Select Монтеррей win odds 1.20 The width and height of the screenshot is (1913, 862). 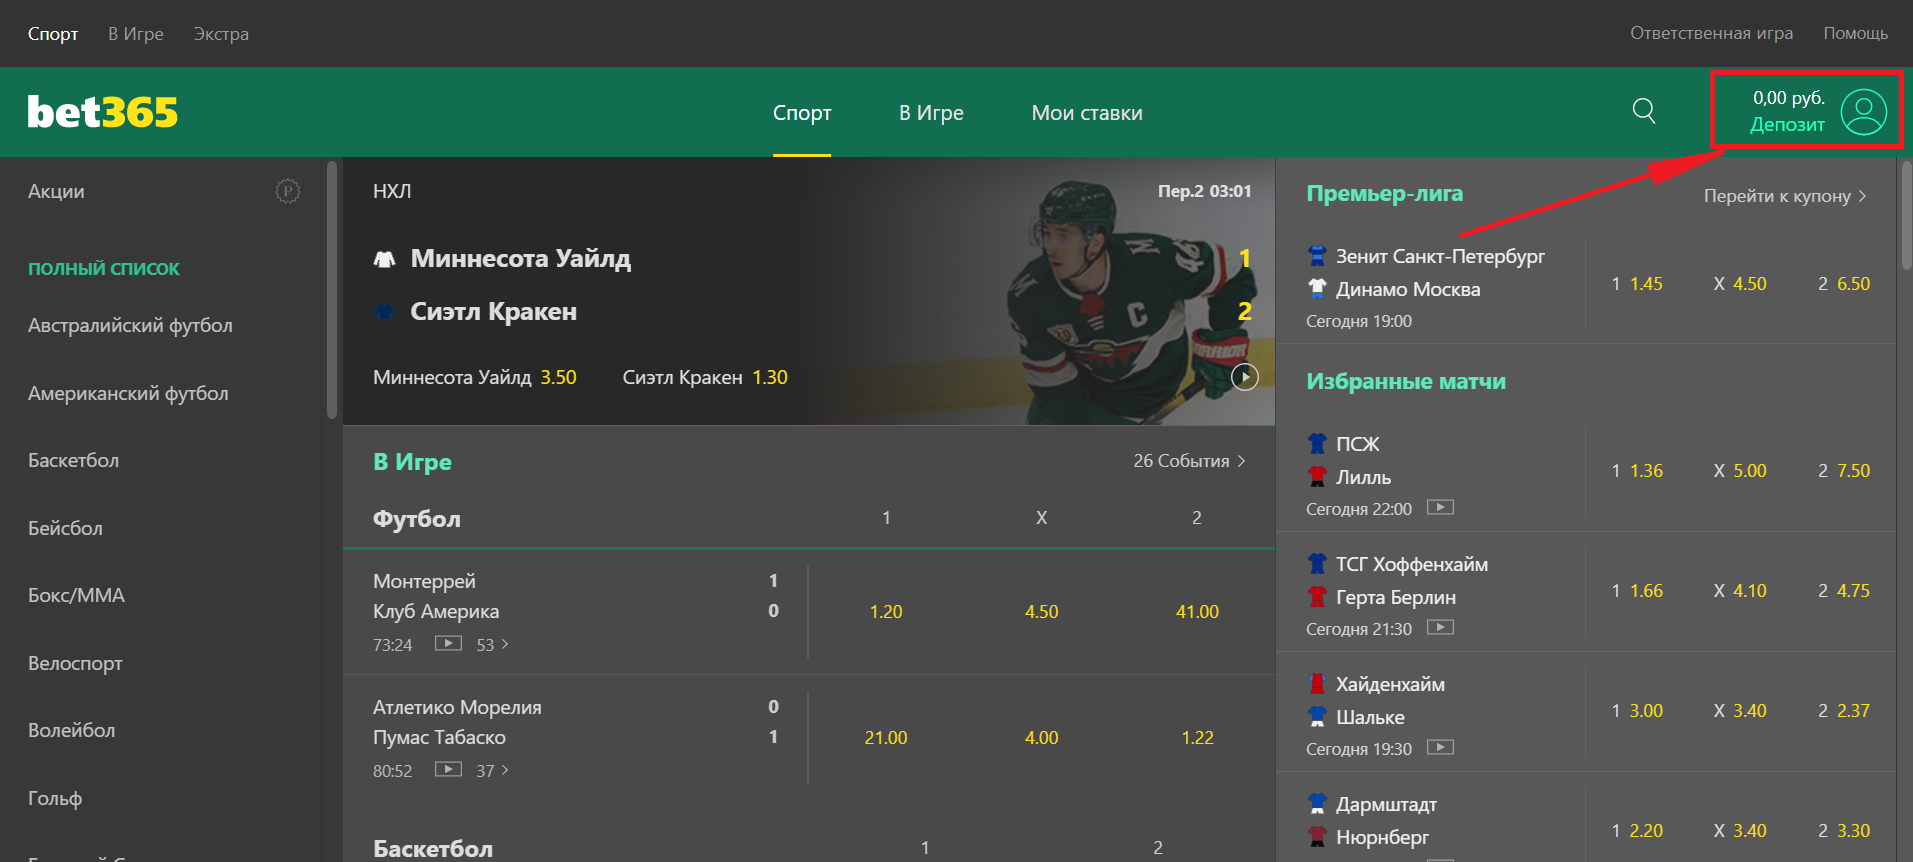[x=886, y=612]
